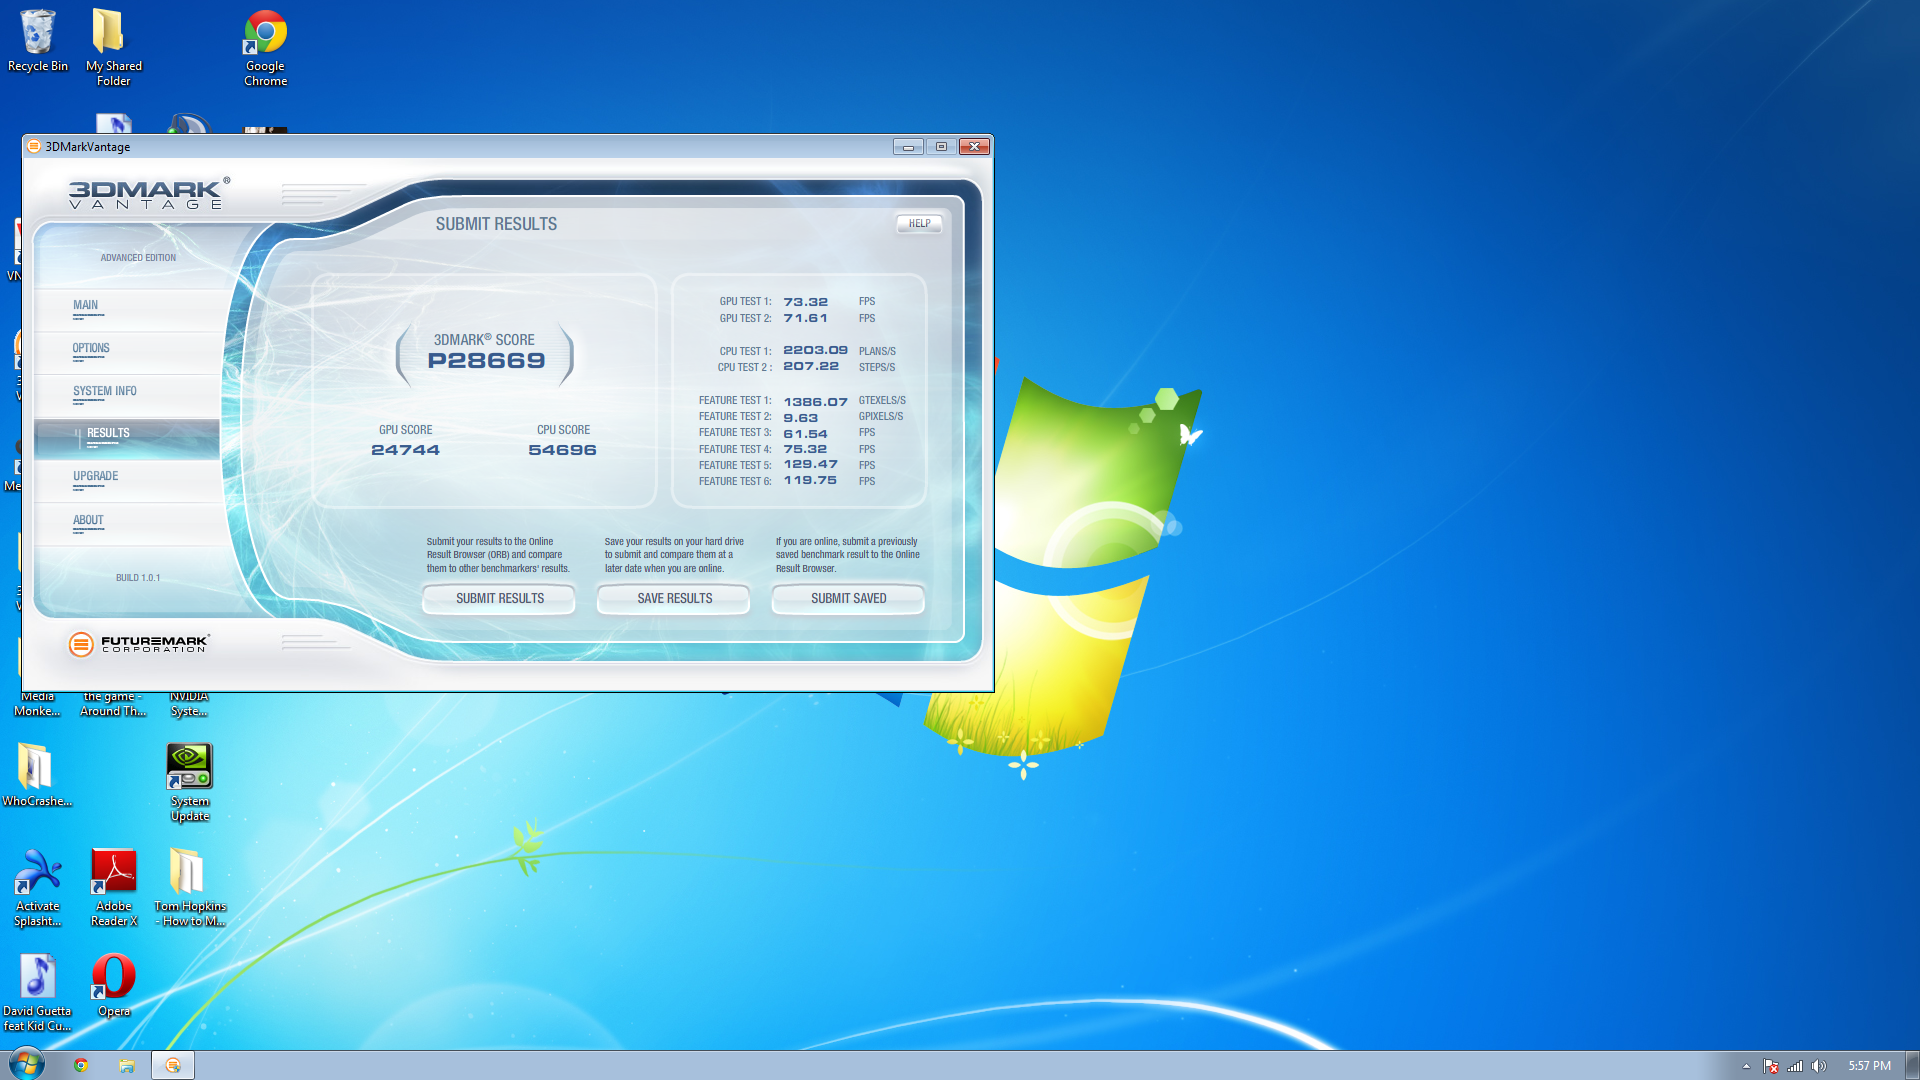The height and width of the screenshot is (1080, 1920).
Task: Click the Windows Start orb
Action: tap(27, 1064)
